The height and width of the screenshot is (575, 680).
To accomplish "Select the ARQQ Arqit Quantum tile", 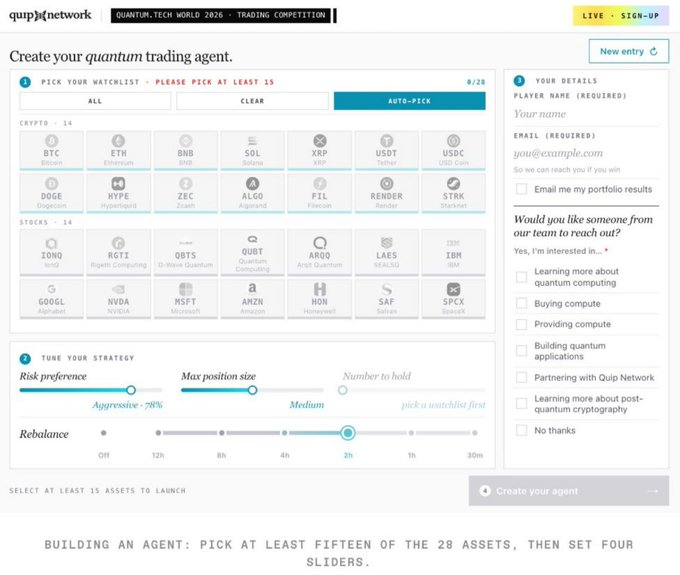I will [x=320, y=253].
